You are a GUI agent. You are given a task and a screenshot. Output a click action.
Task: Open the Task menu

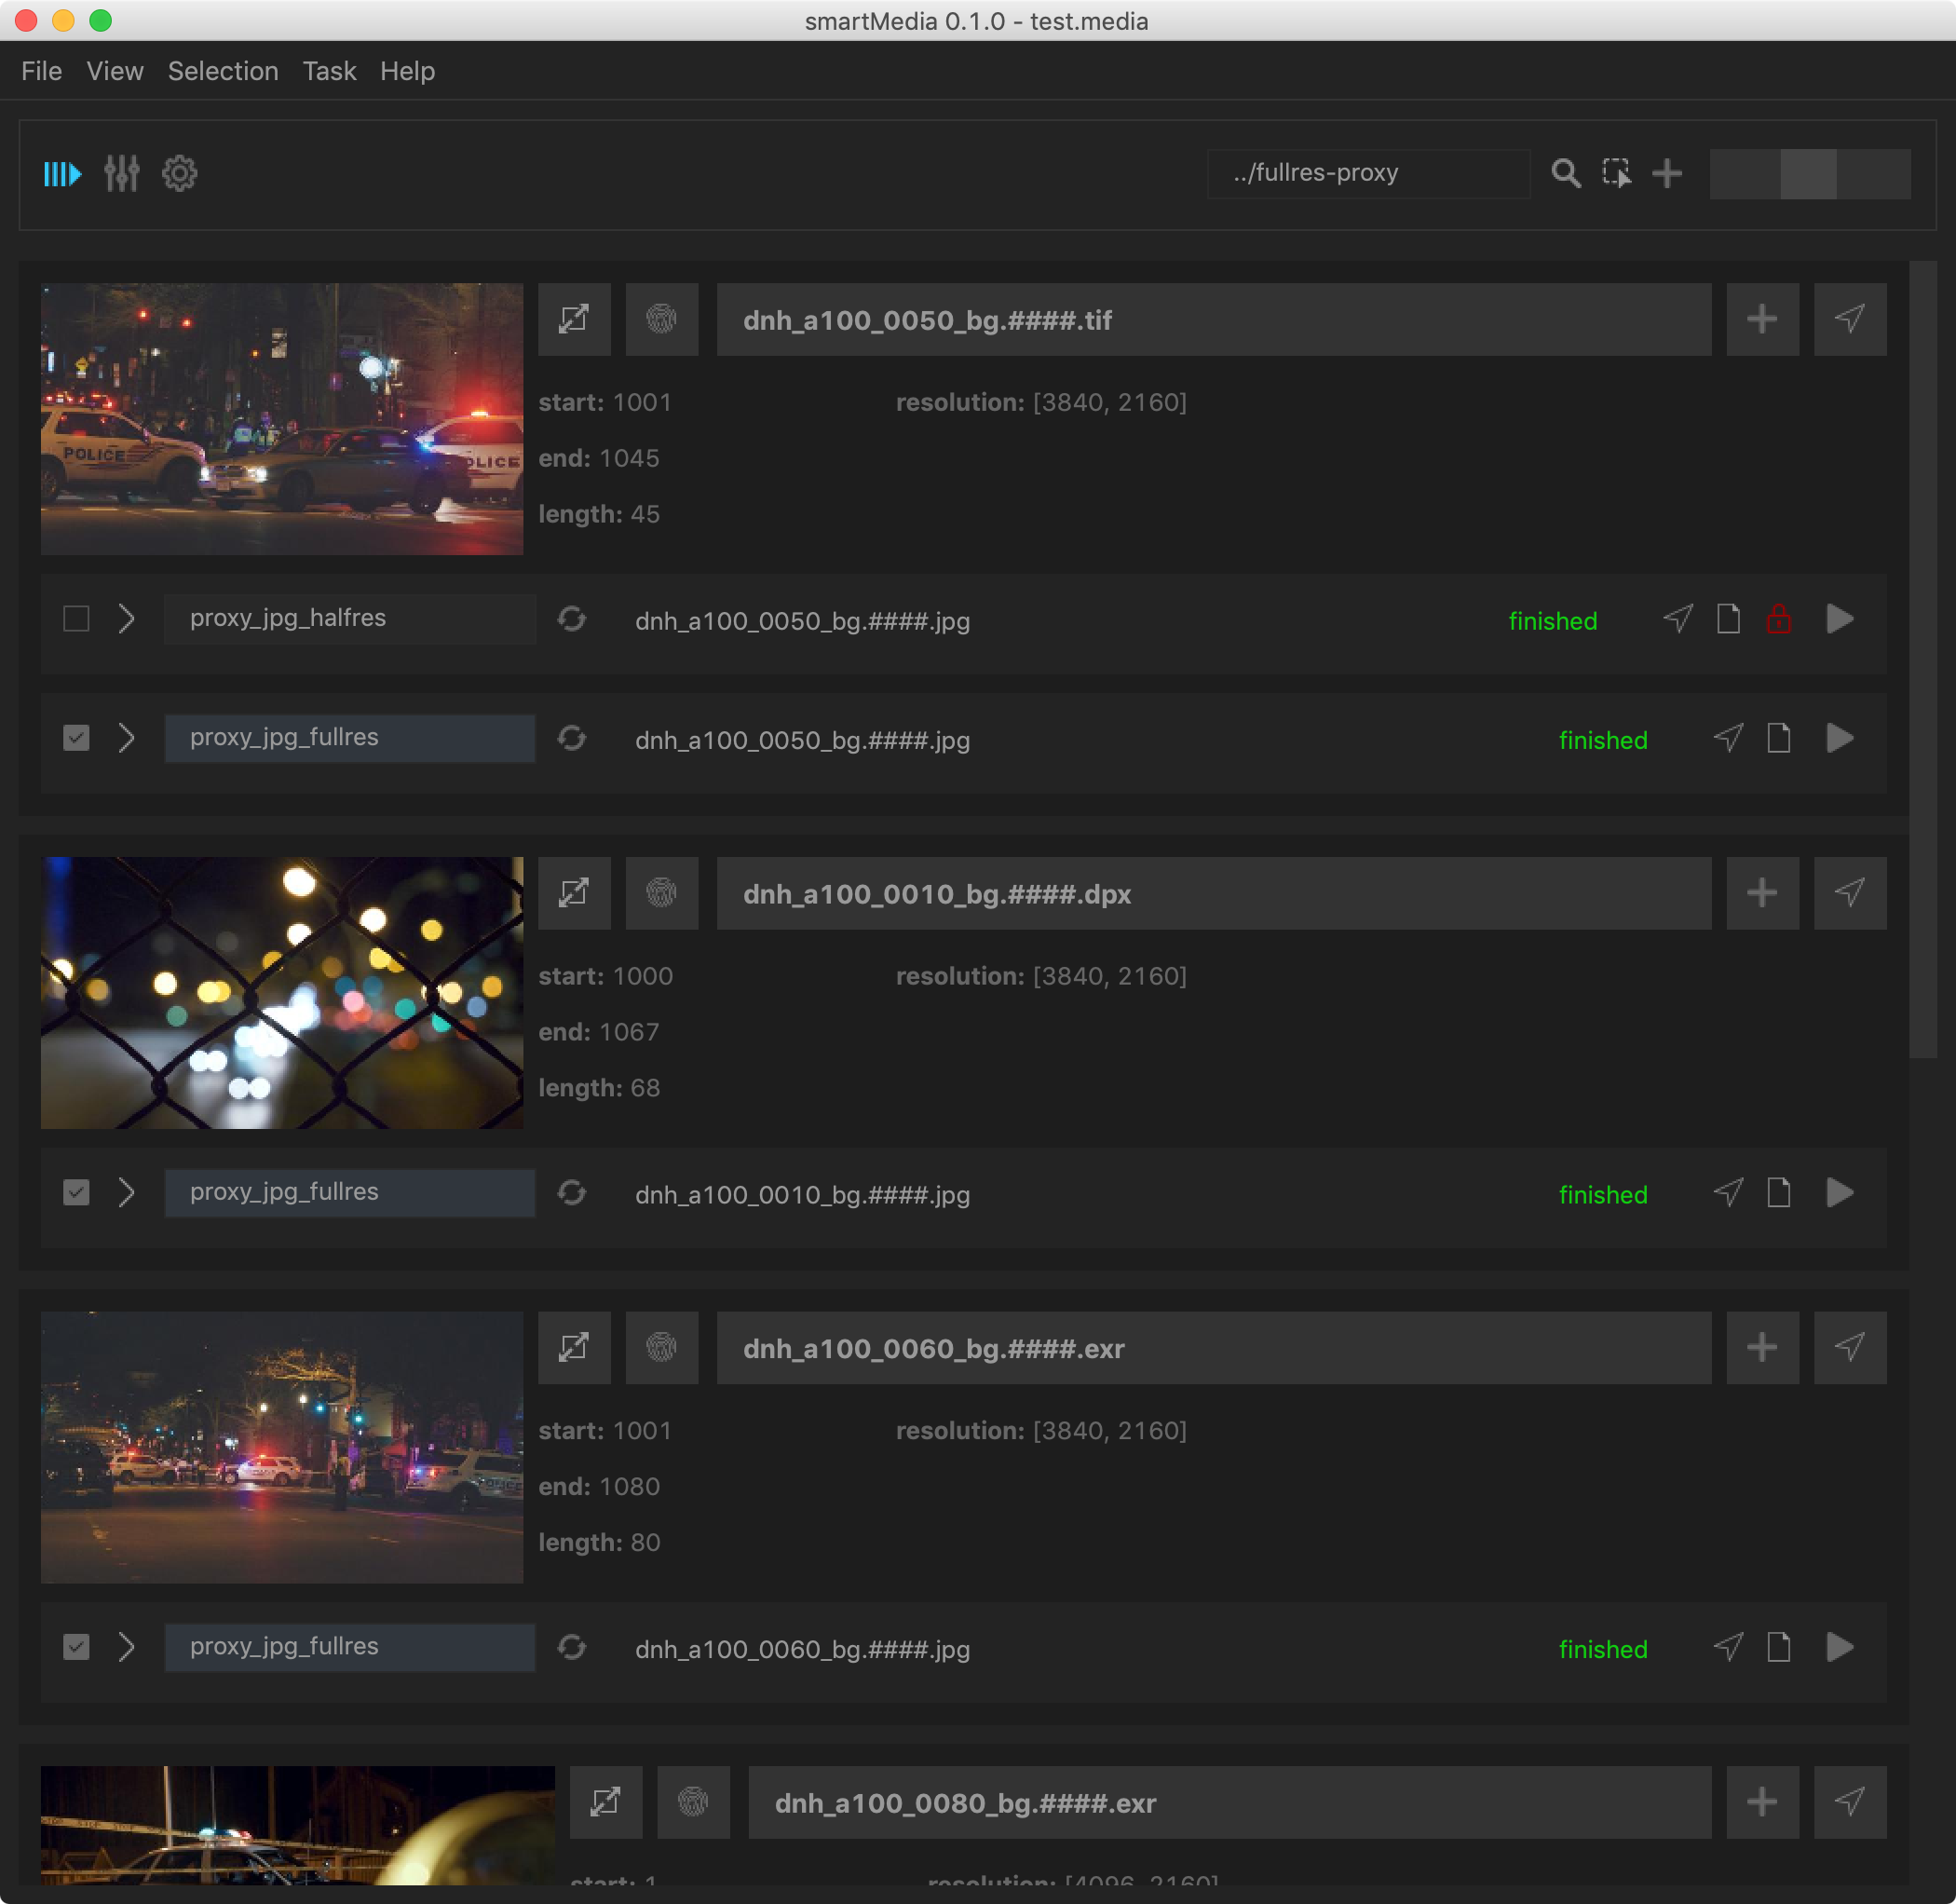click(x=329, y=71)
